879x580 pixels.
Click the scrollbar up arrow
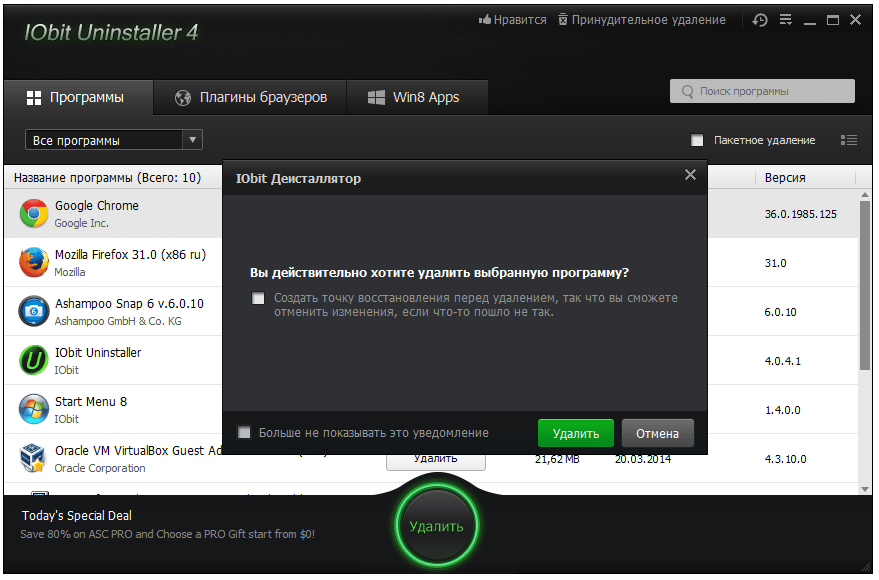point(865,194)
